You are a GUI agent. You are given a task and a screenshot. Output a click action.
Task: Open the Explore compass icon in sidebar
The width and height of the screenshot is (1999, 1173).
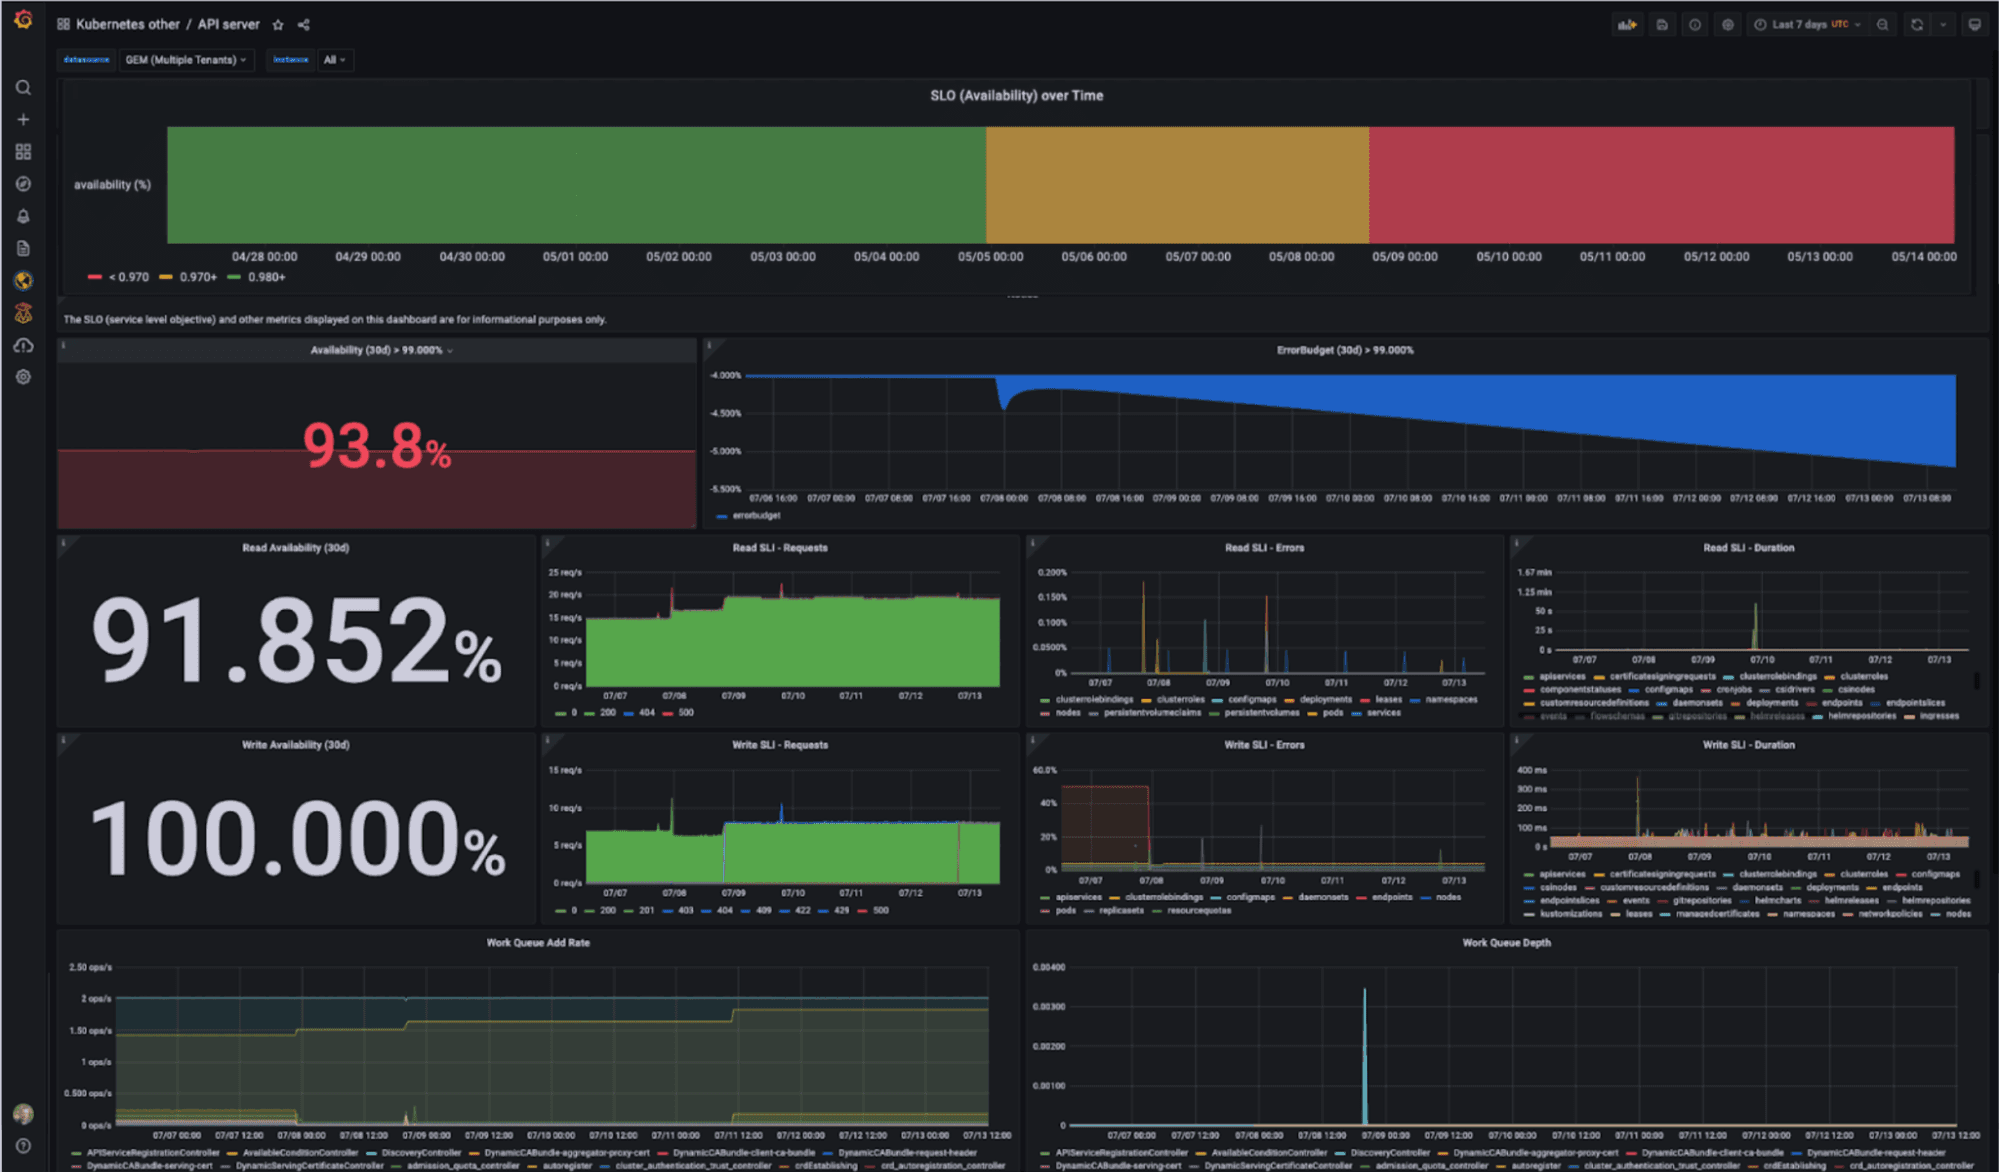pos(23,184)
